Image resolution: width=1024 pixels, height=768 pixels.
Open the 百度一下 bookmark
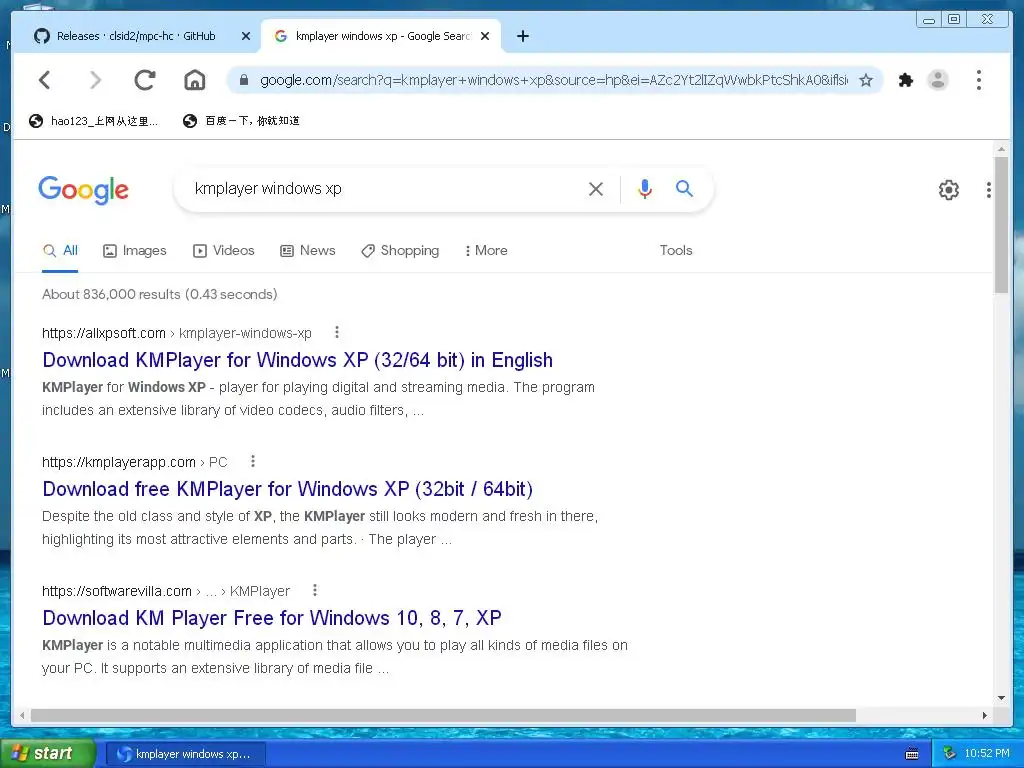tap(242, 121)
